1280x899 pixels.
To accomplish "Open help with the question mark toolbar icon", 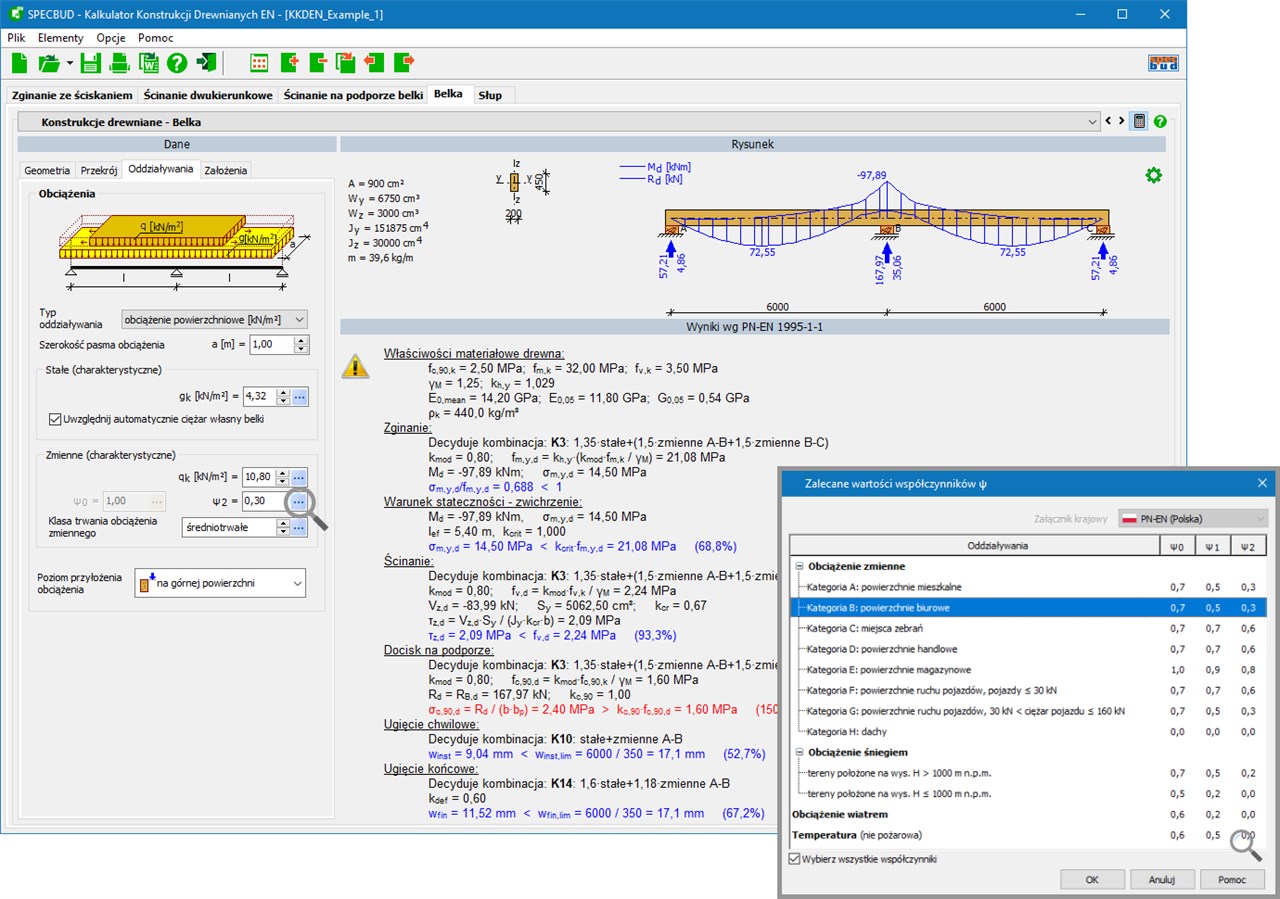I will [177, 63].
